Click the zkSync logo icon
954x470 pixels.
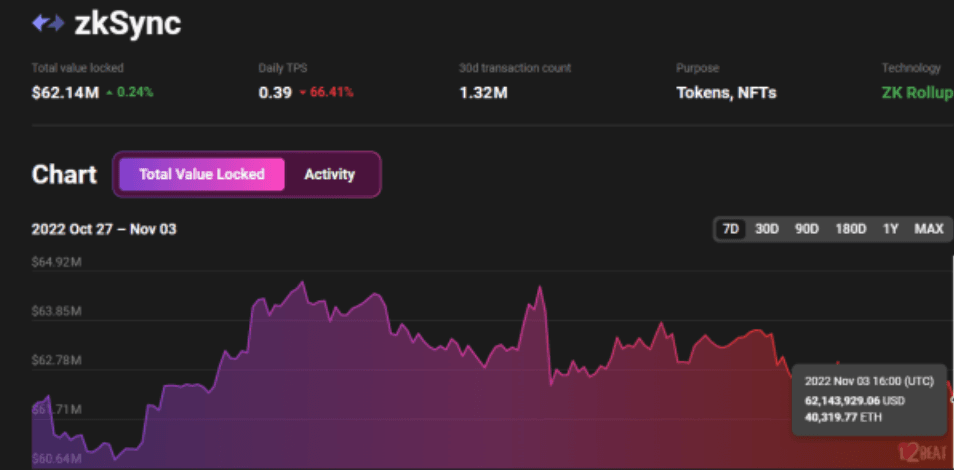[x=48, y=24]
